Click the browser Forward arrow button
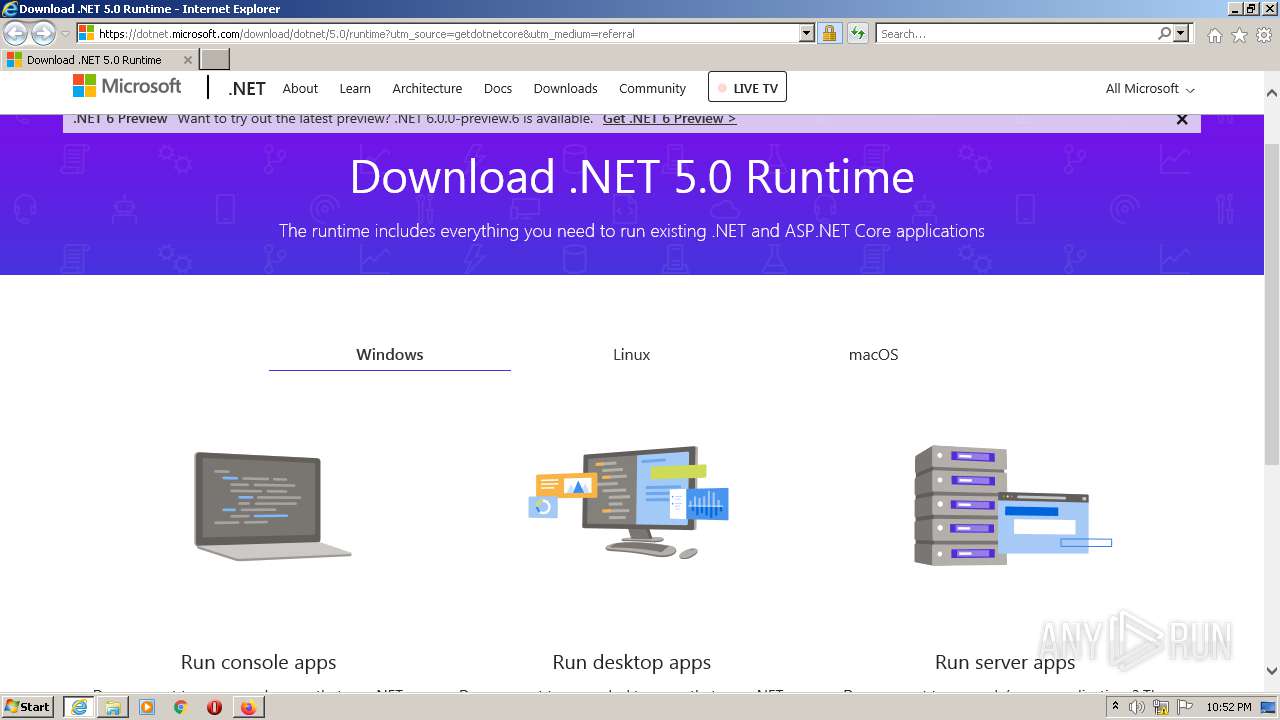This screenshot has width=1280, height=720. (x=43, y=34)
